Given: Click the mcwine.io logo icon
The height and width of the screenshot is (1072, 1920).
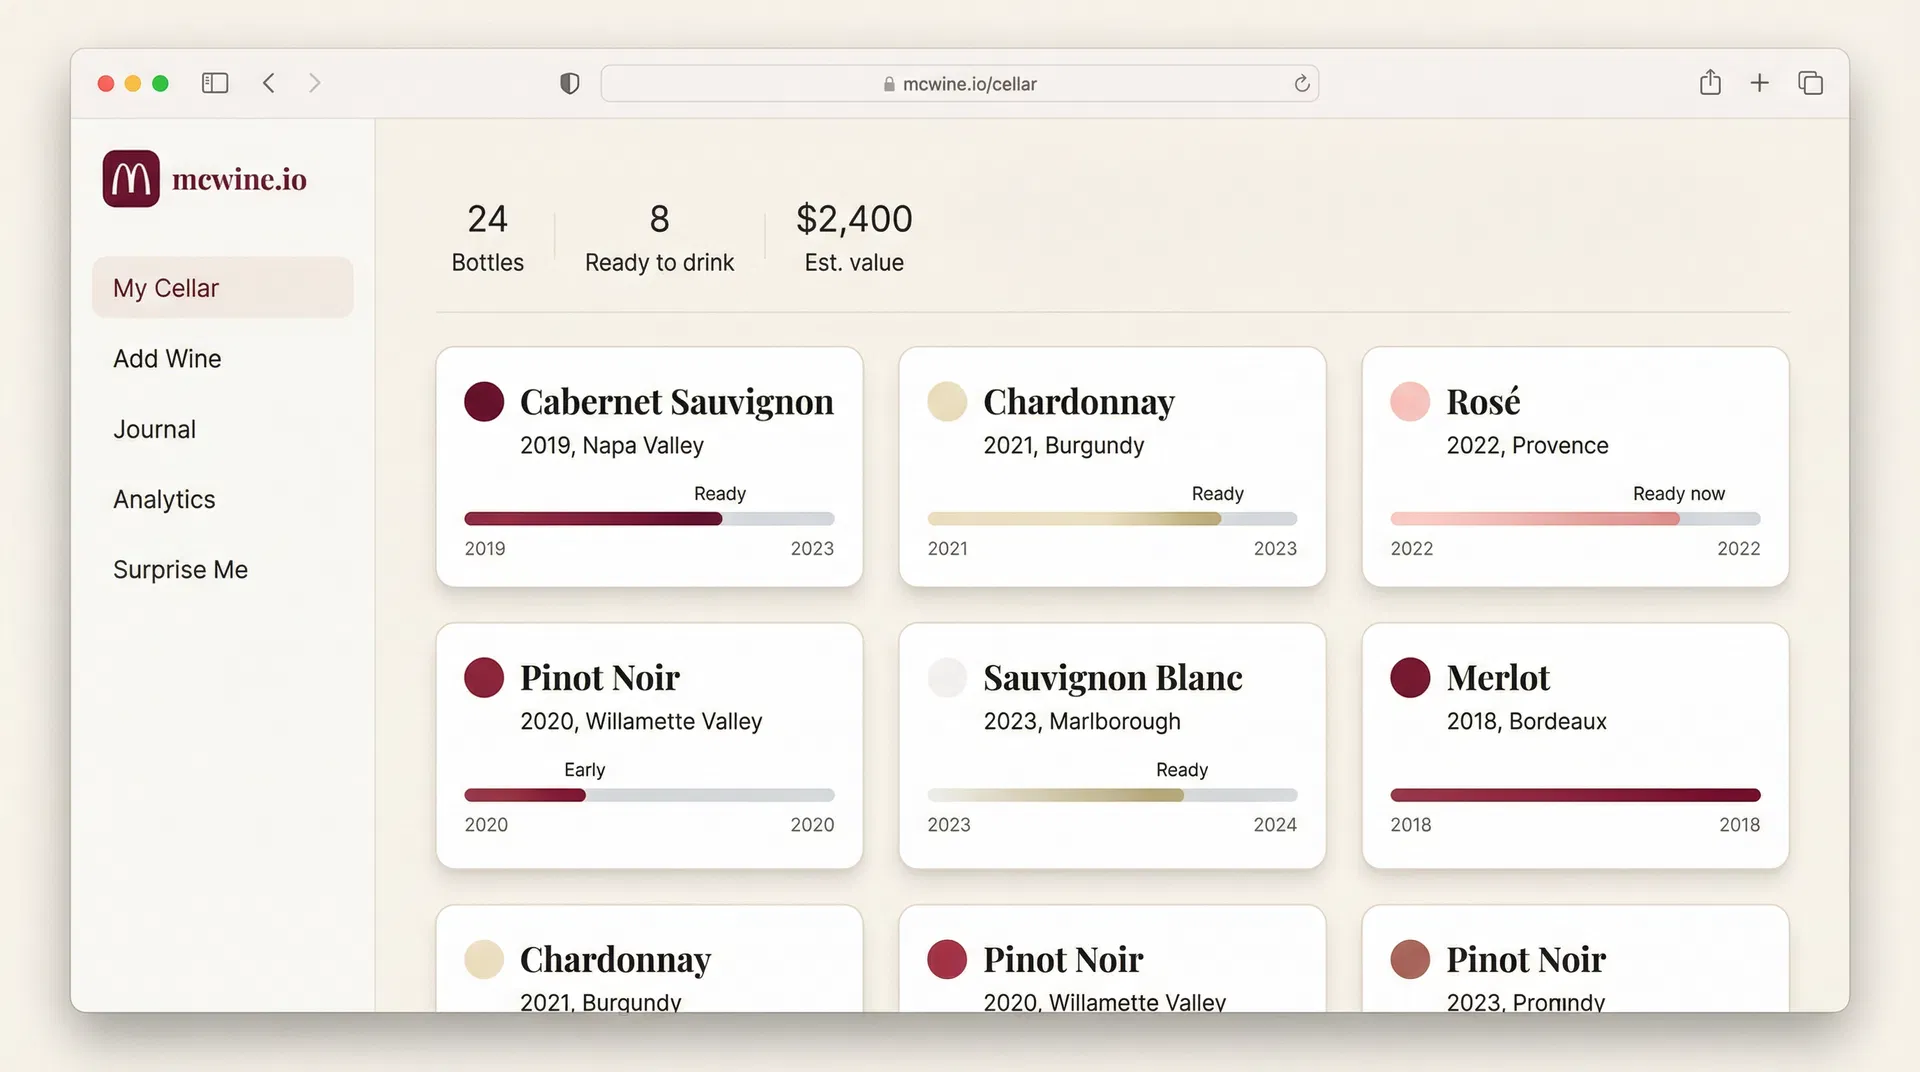Looking at the screenshot, I should (129, 178).
